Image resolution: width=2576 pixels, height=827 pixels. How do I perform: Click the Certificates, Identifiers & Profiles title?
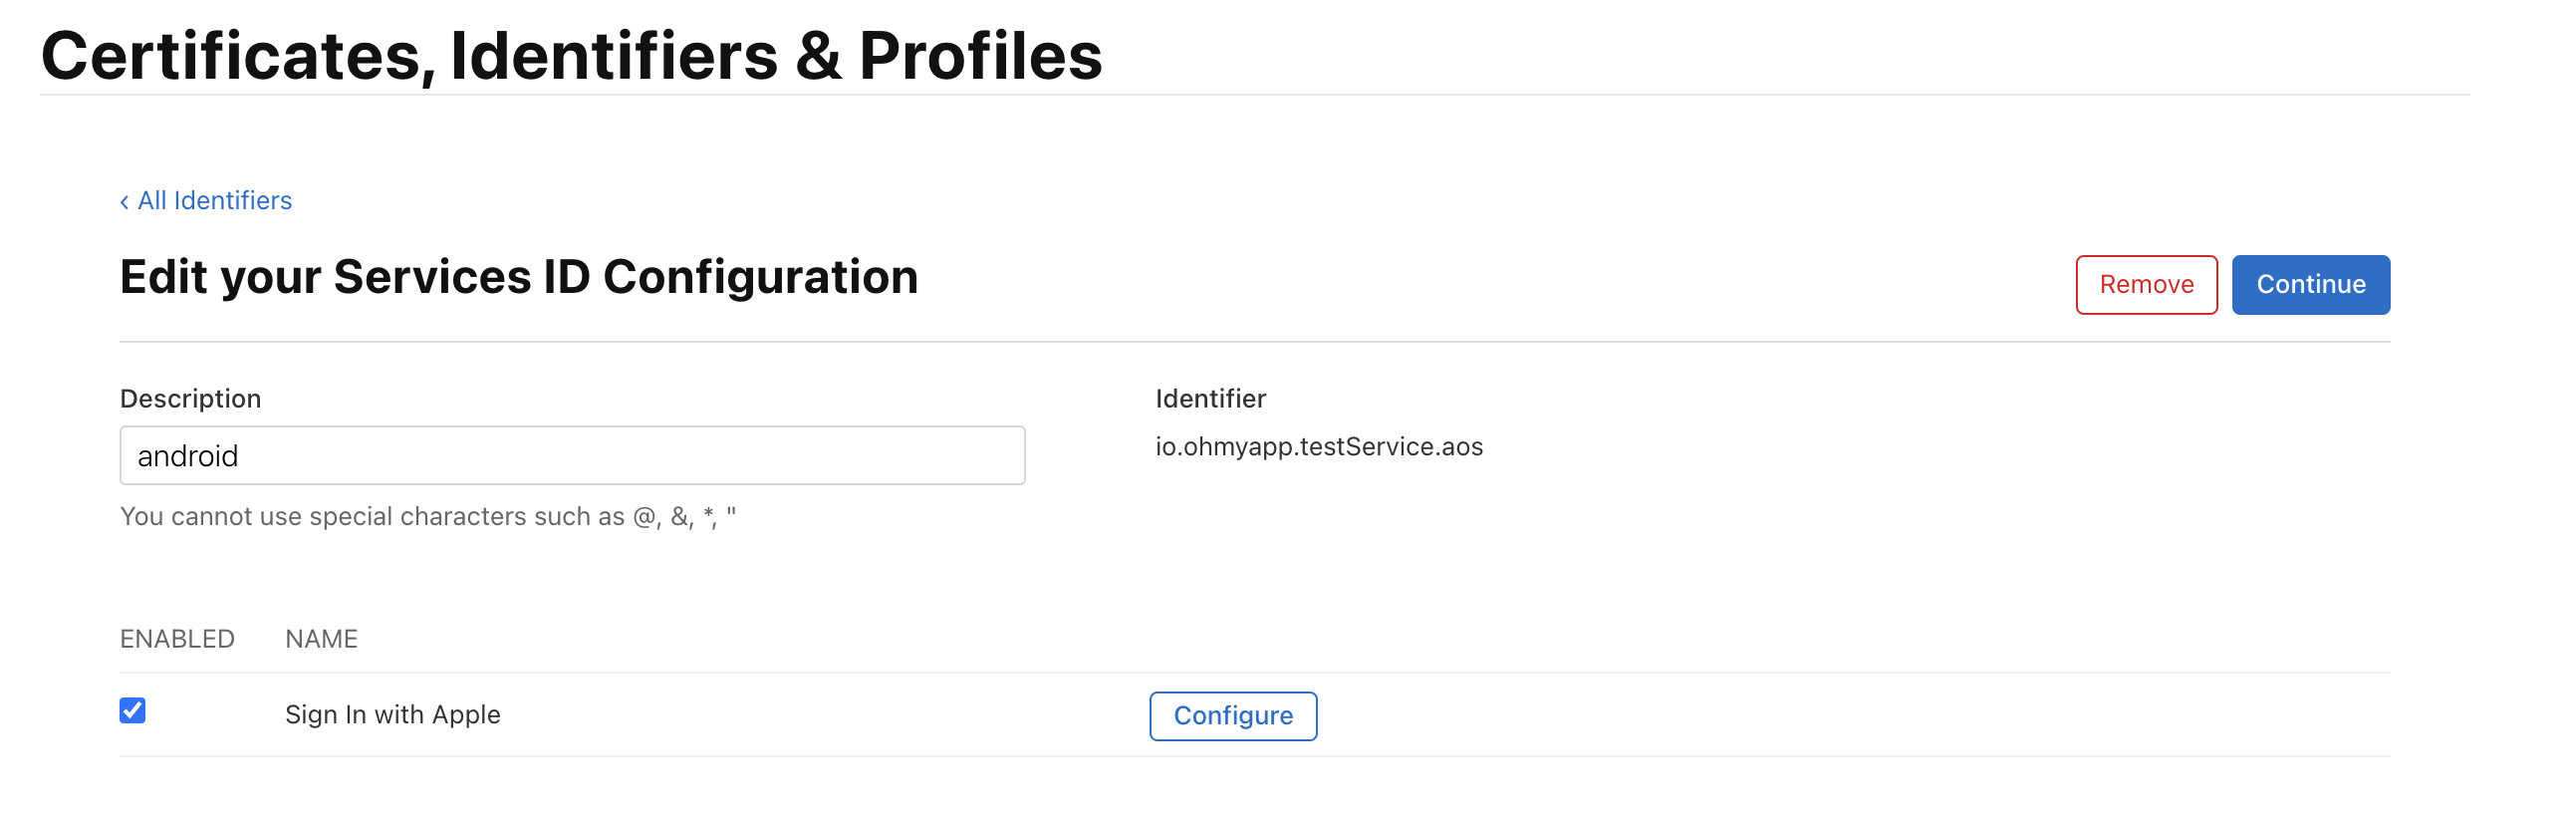(x=571, y=56)
